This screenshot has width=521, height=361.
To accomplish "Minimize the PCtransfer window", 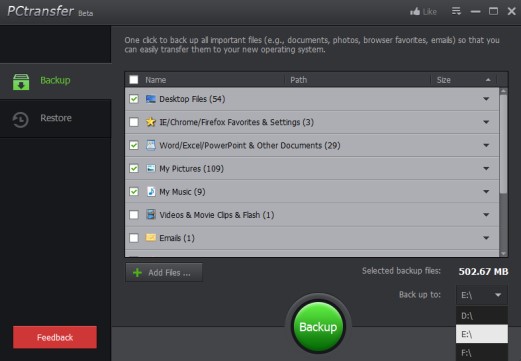I will (x=475, y=12).
